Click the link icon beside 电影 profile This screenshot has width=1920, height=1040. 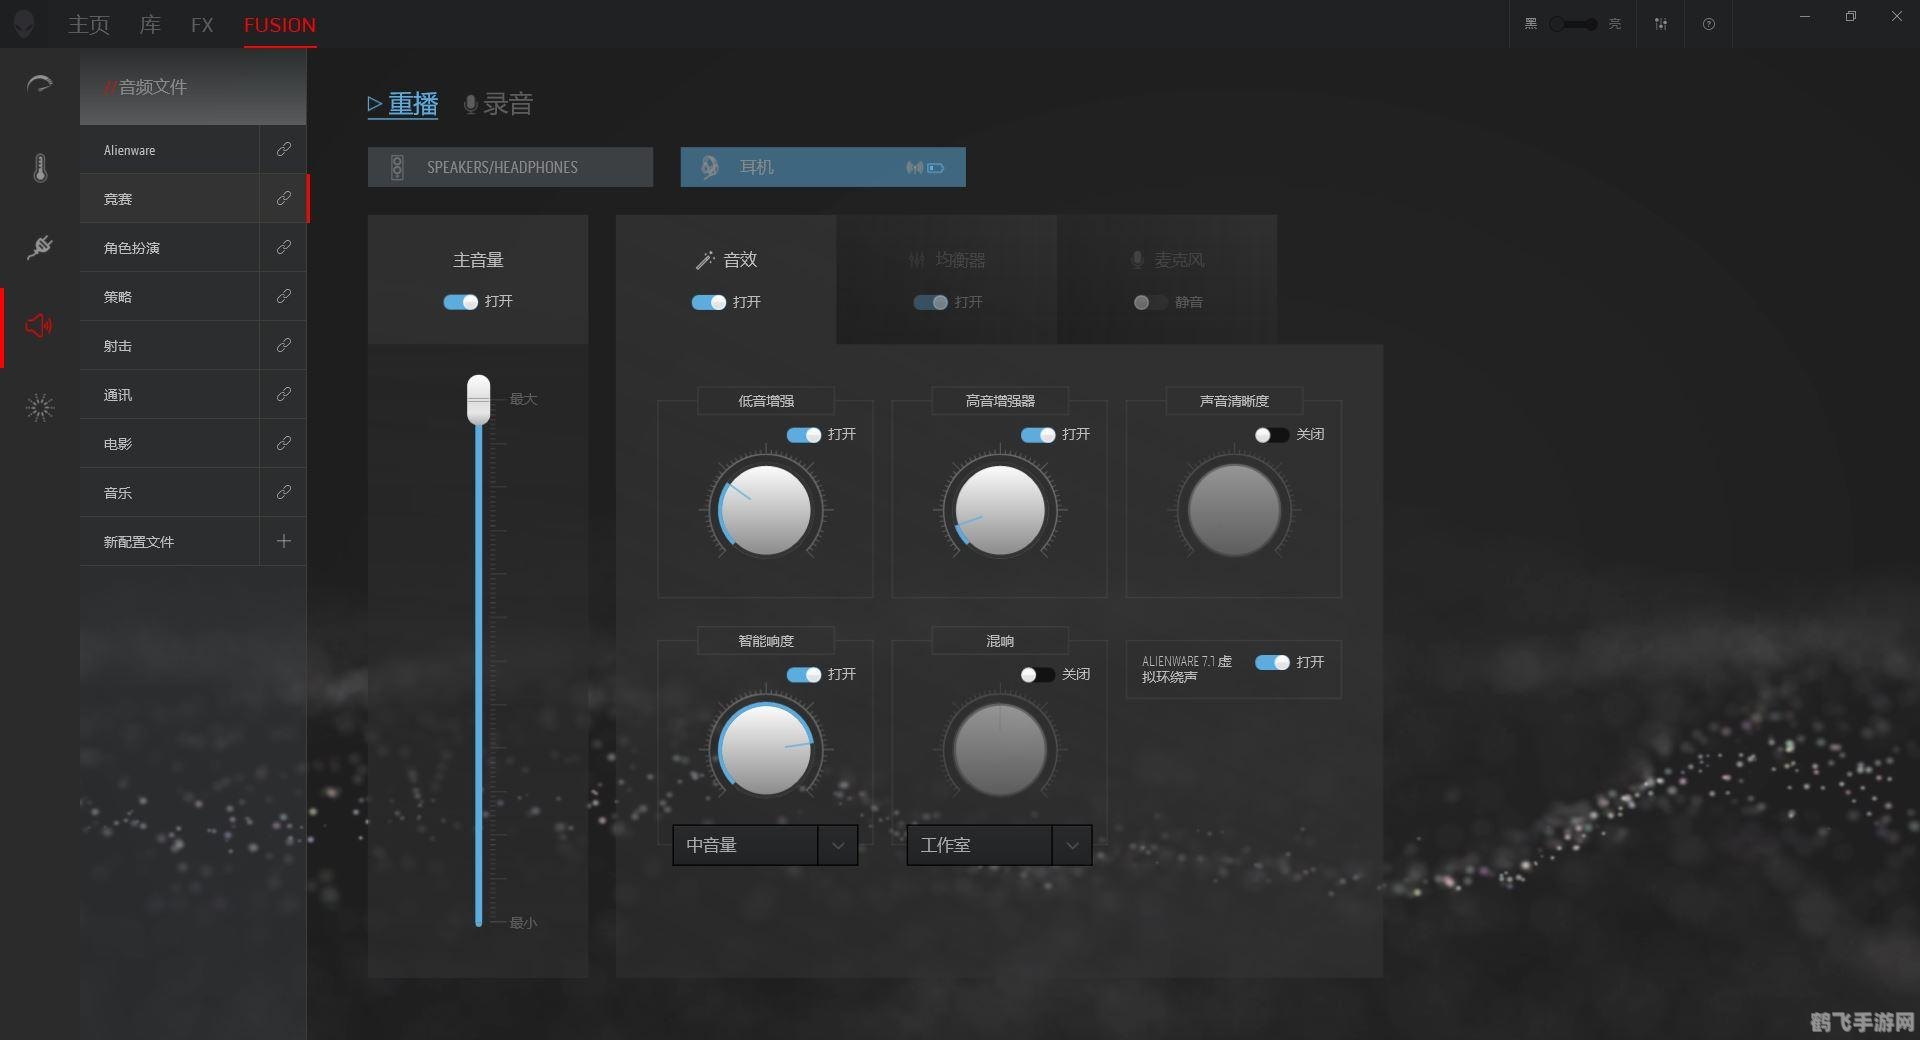click(284, 443)
